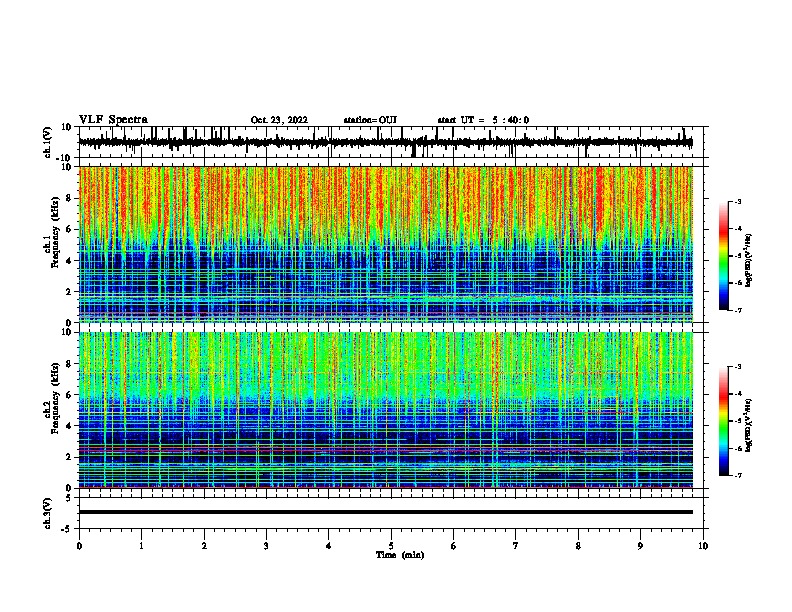Click the '-7' label on ch.2 colorbar
The height and width of the screenshot is (612, 792).
tap(737, 476)
